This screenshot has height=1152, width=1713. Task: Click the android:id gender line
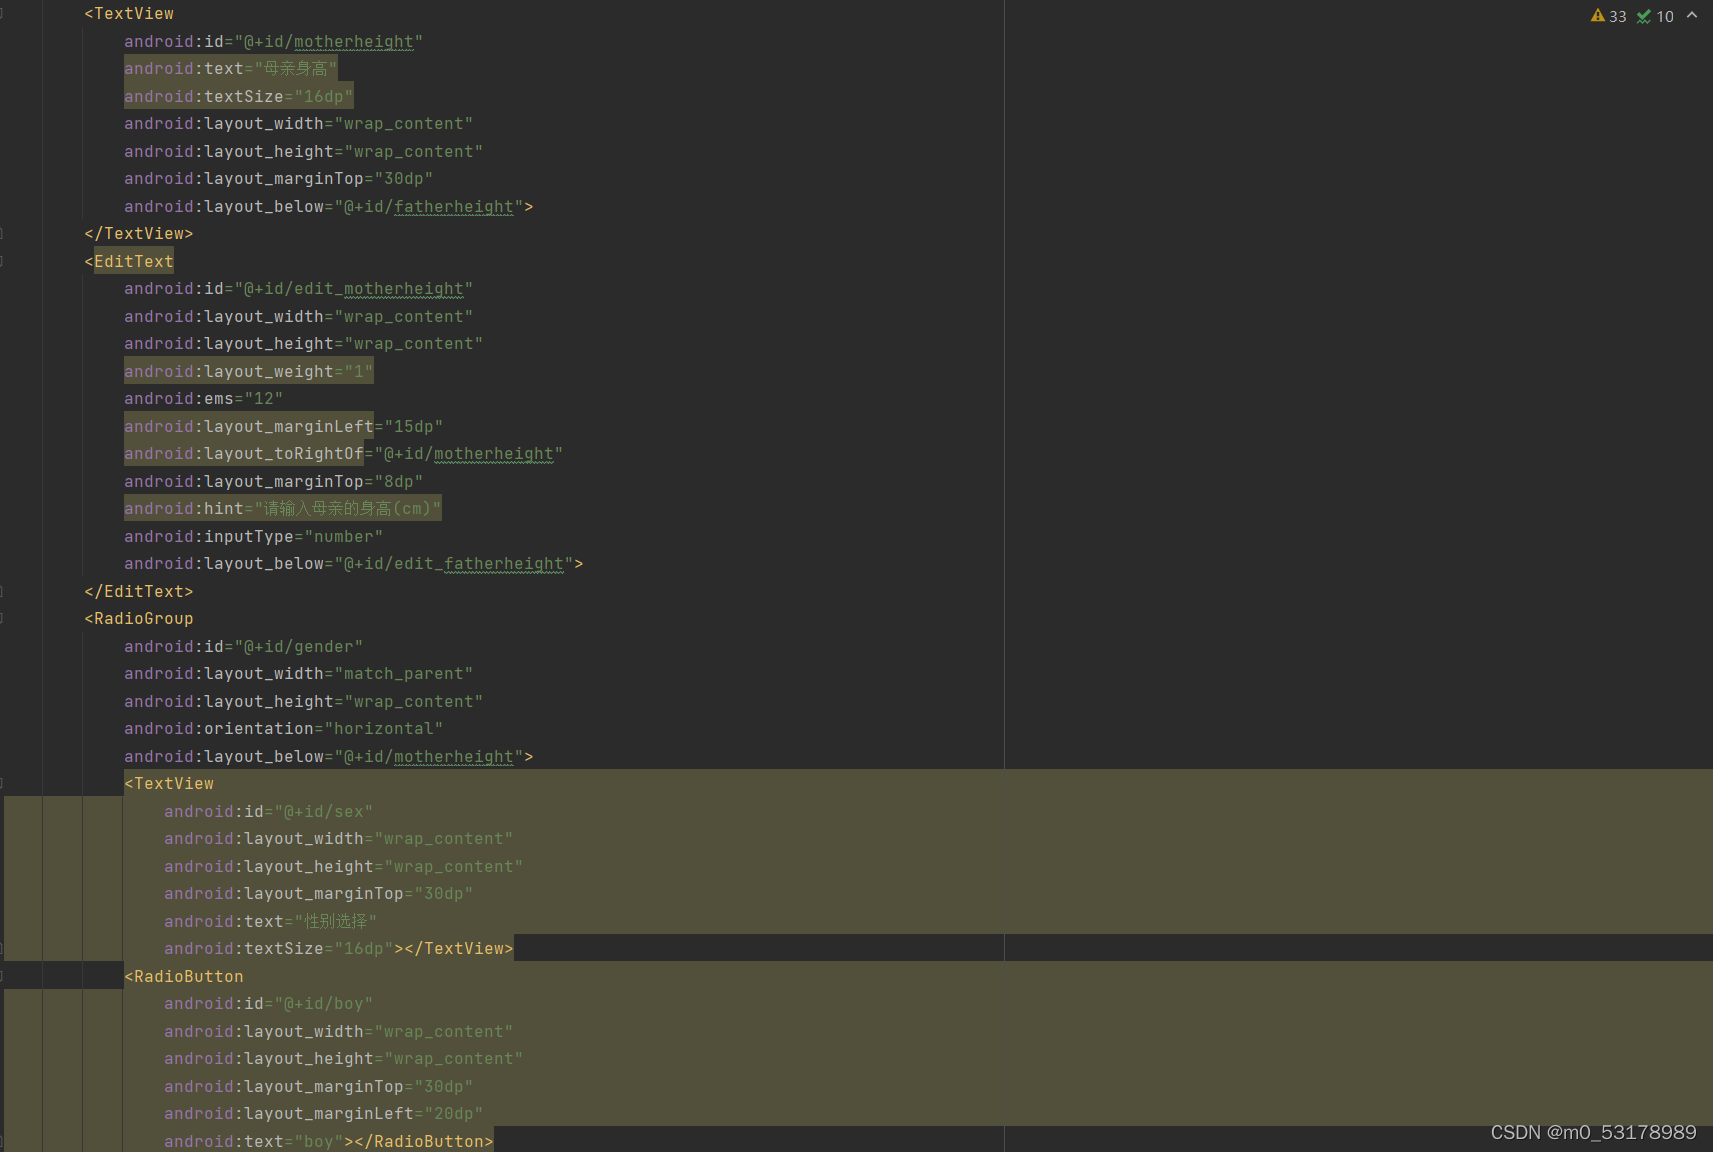click(243, 646)
